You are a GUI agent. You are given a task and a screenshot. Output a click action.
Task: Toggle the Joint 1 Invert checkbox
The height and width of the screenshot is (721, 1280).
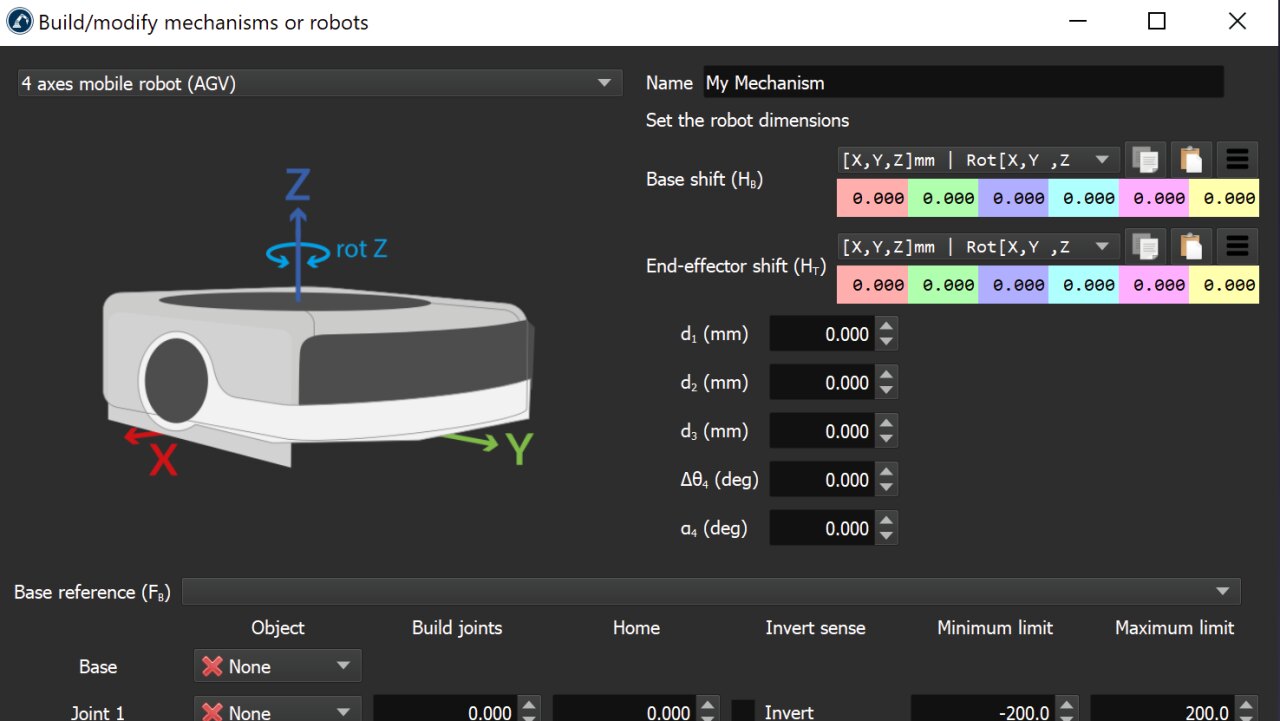pos(743,711)
